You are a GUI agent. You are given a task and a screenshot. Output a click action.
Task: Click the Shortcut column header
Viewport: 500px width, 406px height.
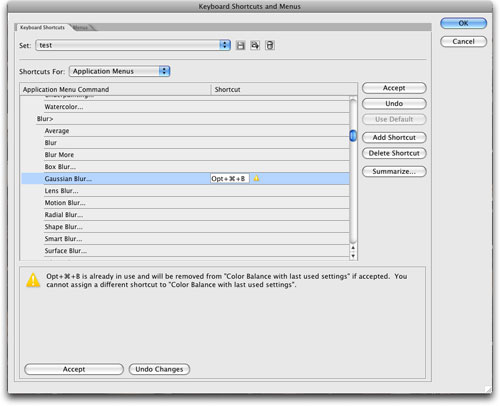point(284,89)
